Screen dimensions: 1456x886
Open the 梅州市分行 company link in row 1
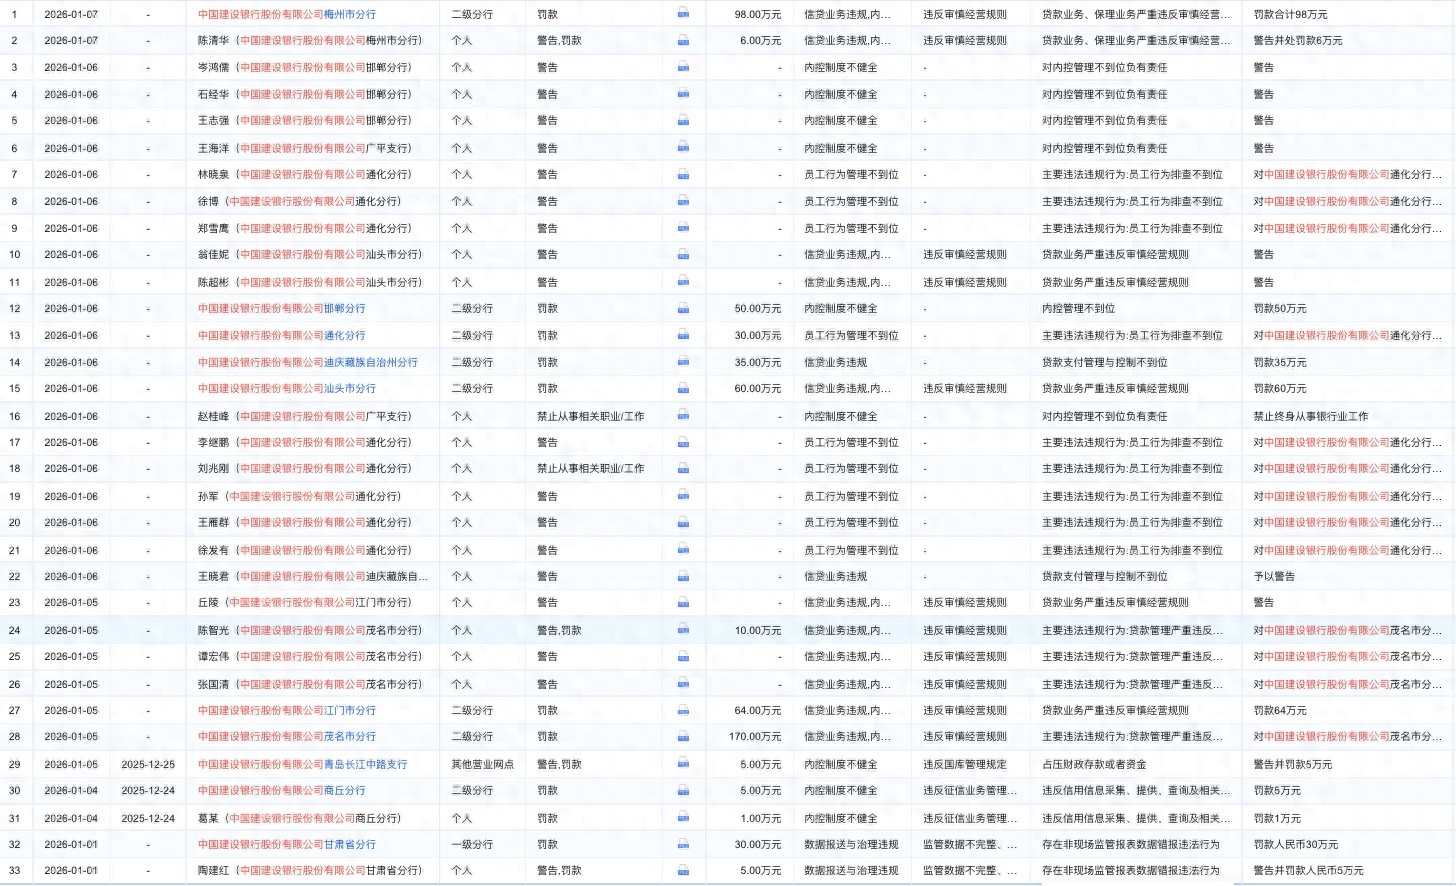pos(287,14)
